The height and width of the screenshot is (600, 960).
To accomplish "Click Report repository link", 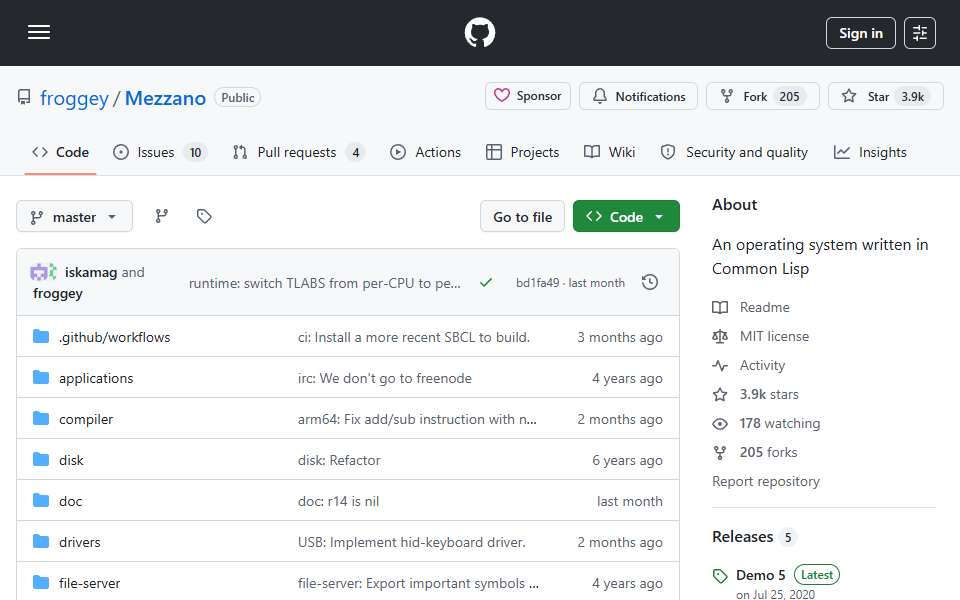I will click(766, 481).
